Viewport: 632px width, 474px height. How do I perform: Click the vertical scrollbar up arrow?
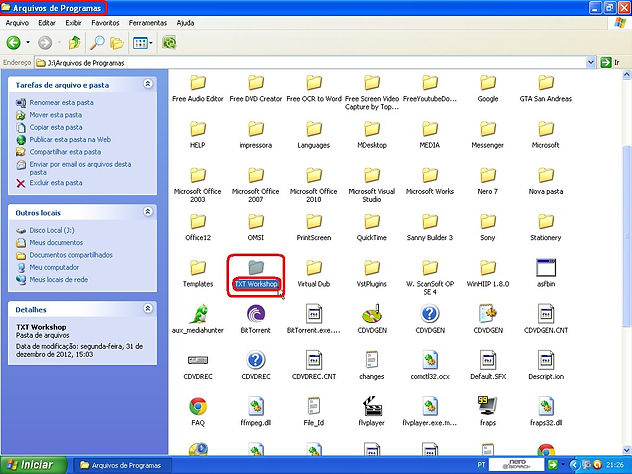[x=627, y=75]
